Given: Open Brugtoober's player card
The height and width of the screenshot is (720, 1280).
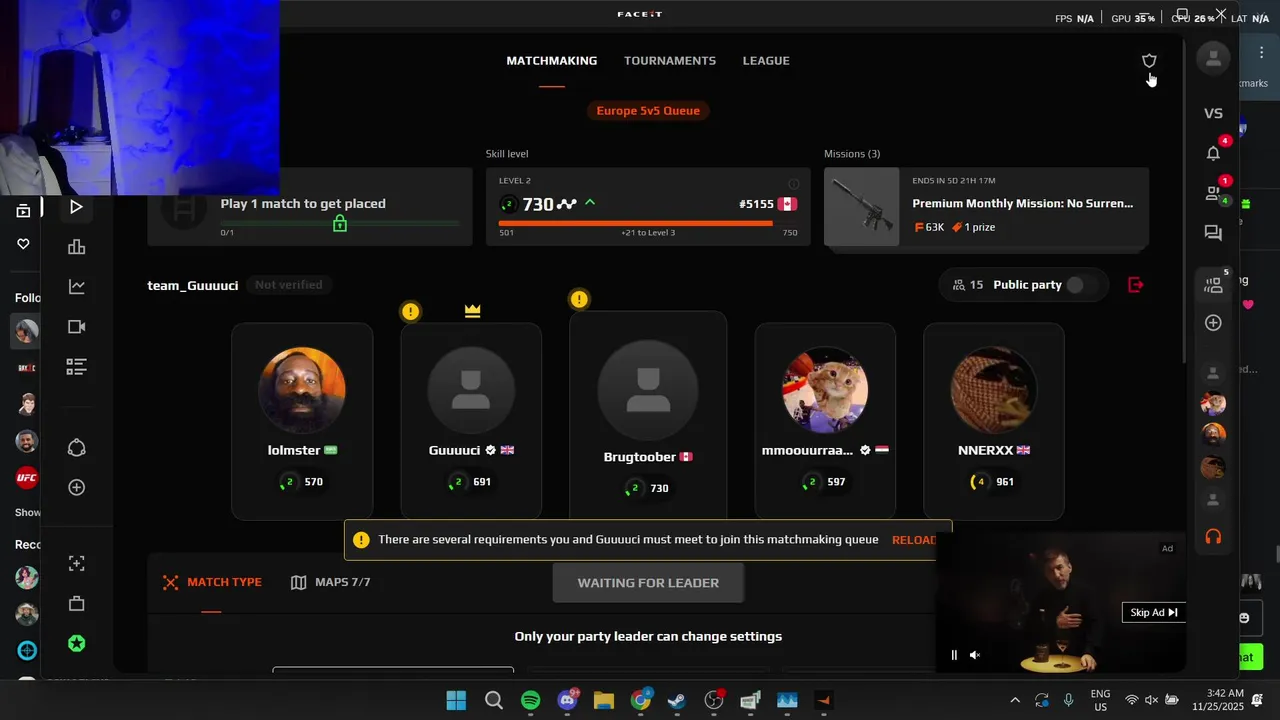Looking at the screenshot, I should [x=648, y=415].
